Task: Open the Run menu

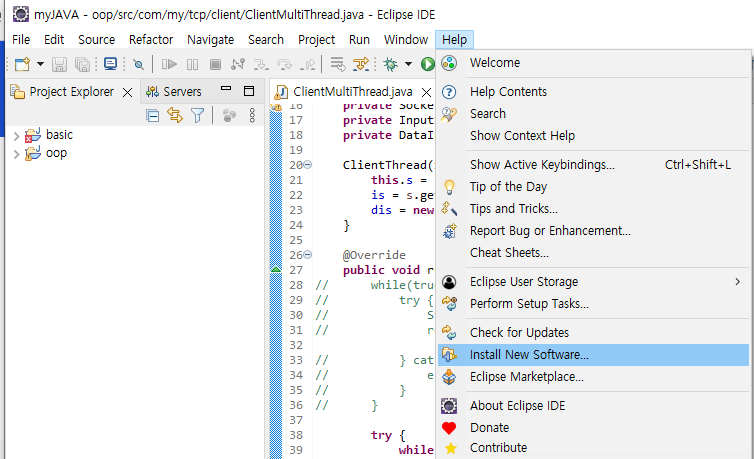Action: tap(359, 39)
